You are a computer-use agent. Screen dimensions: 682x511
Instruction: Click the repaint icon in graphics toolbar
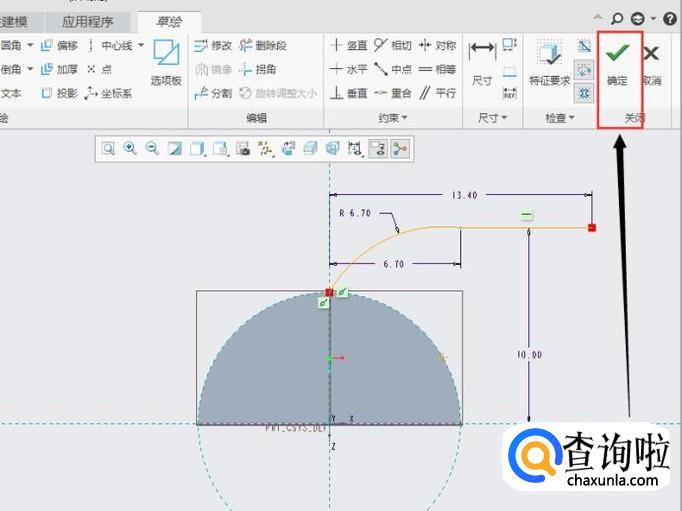[175, 149]
